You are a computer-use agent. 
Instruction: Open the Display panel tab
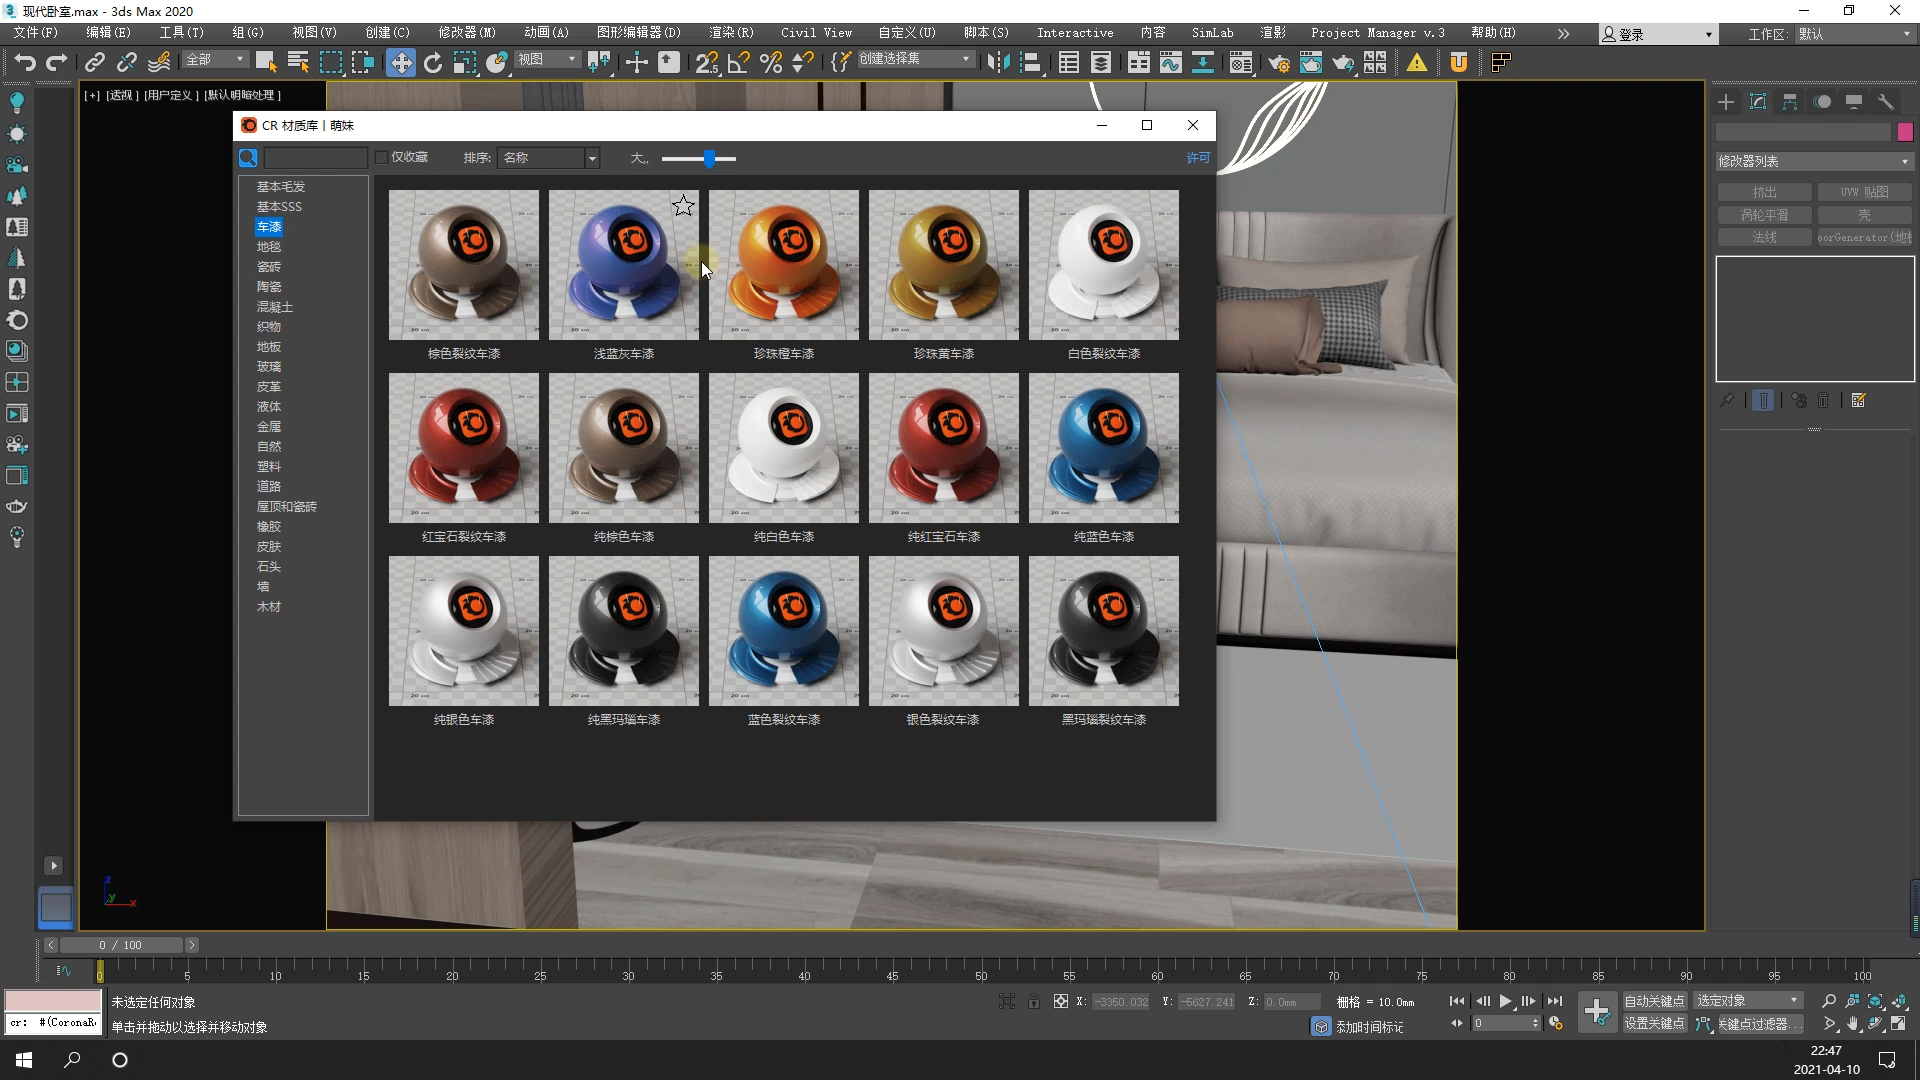pos(1854,102)
